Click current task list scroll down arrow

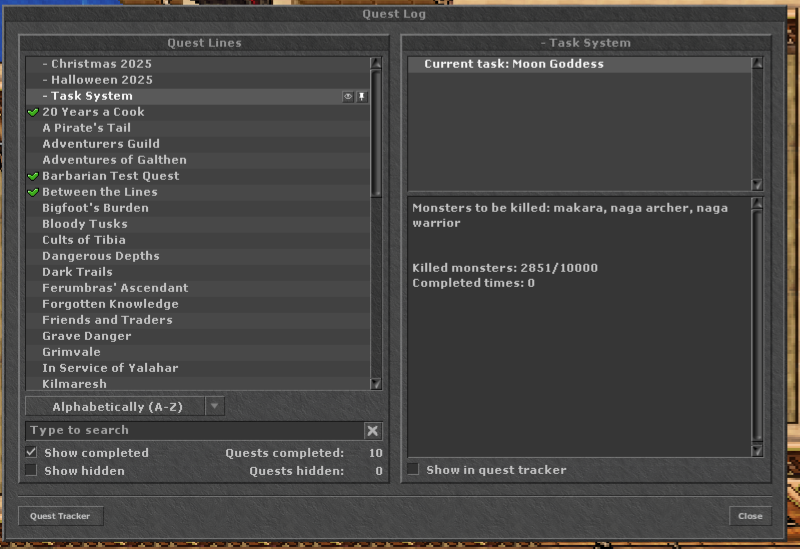point(757,184)
